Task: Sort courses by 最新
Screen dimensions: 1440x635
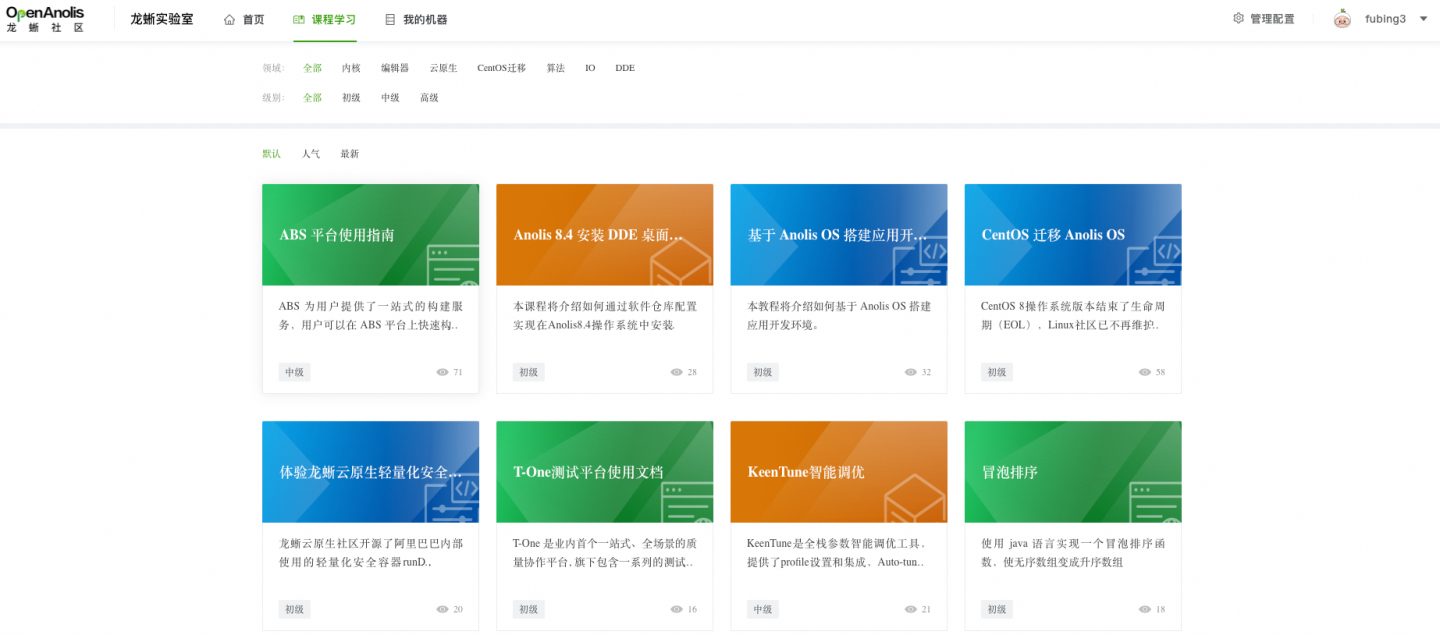Action: click(x=349, y=154)
